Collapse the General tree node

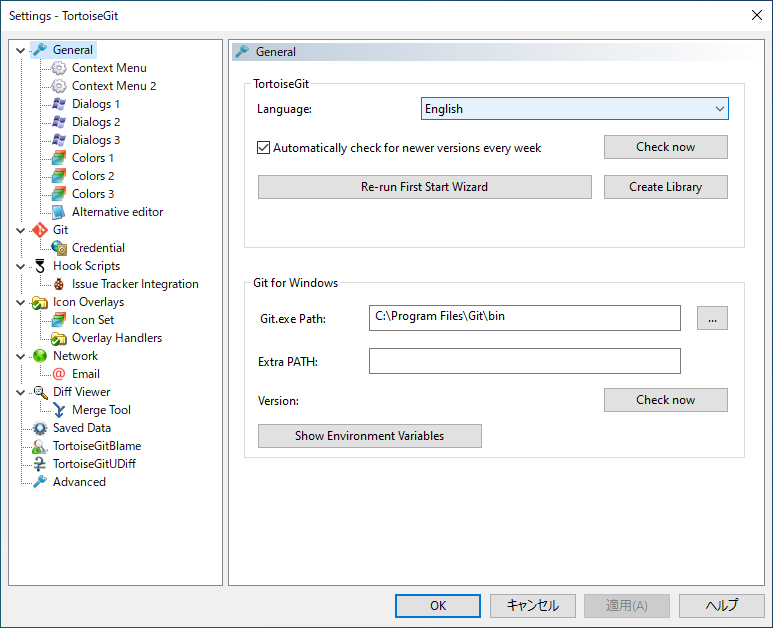(x=21, y=50)
